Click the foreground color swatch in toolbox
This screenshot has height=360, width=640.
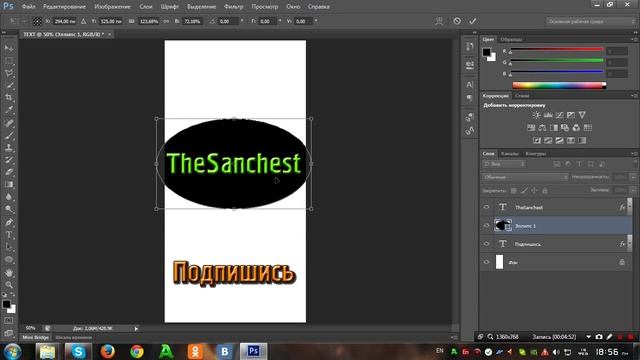click(6, 304)
